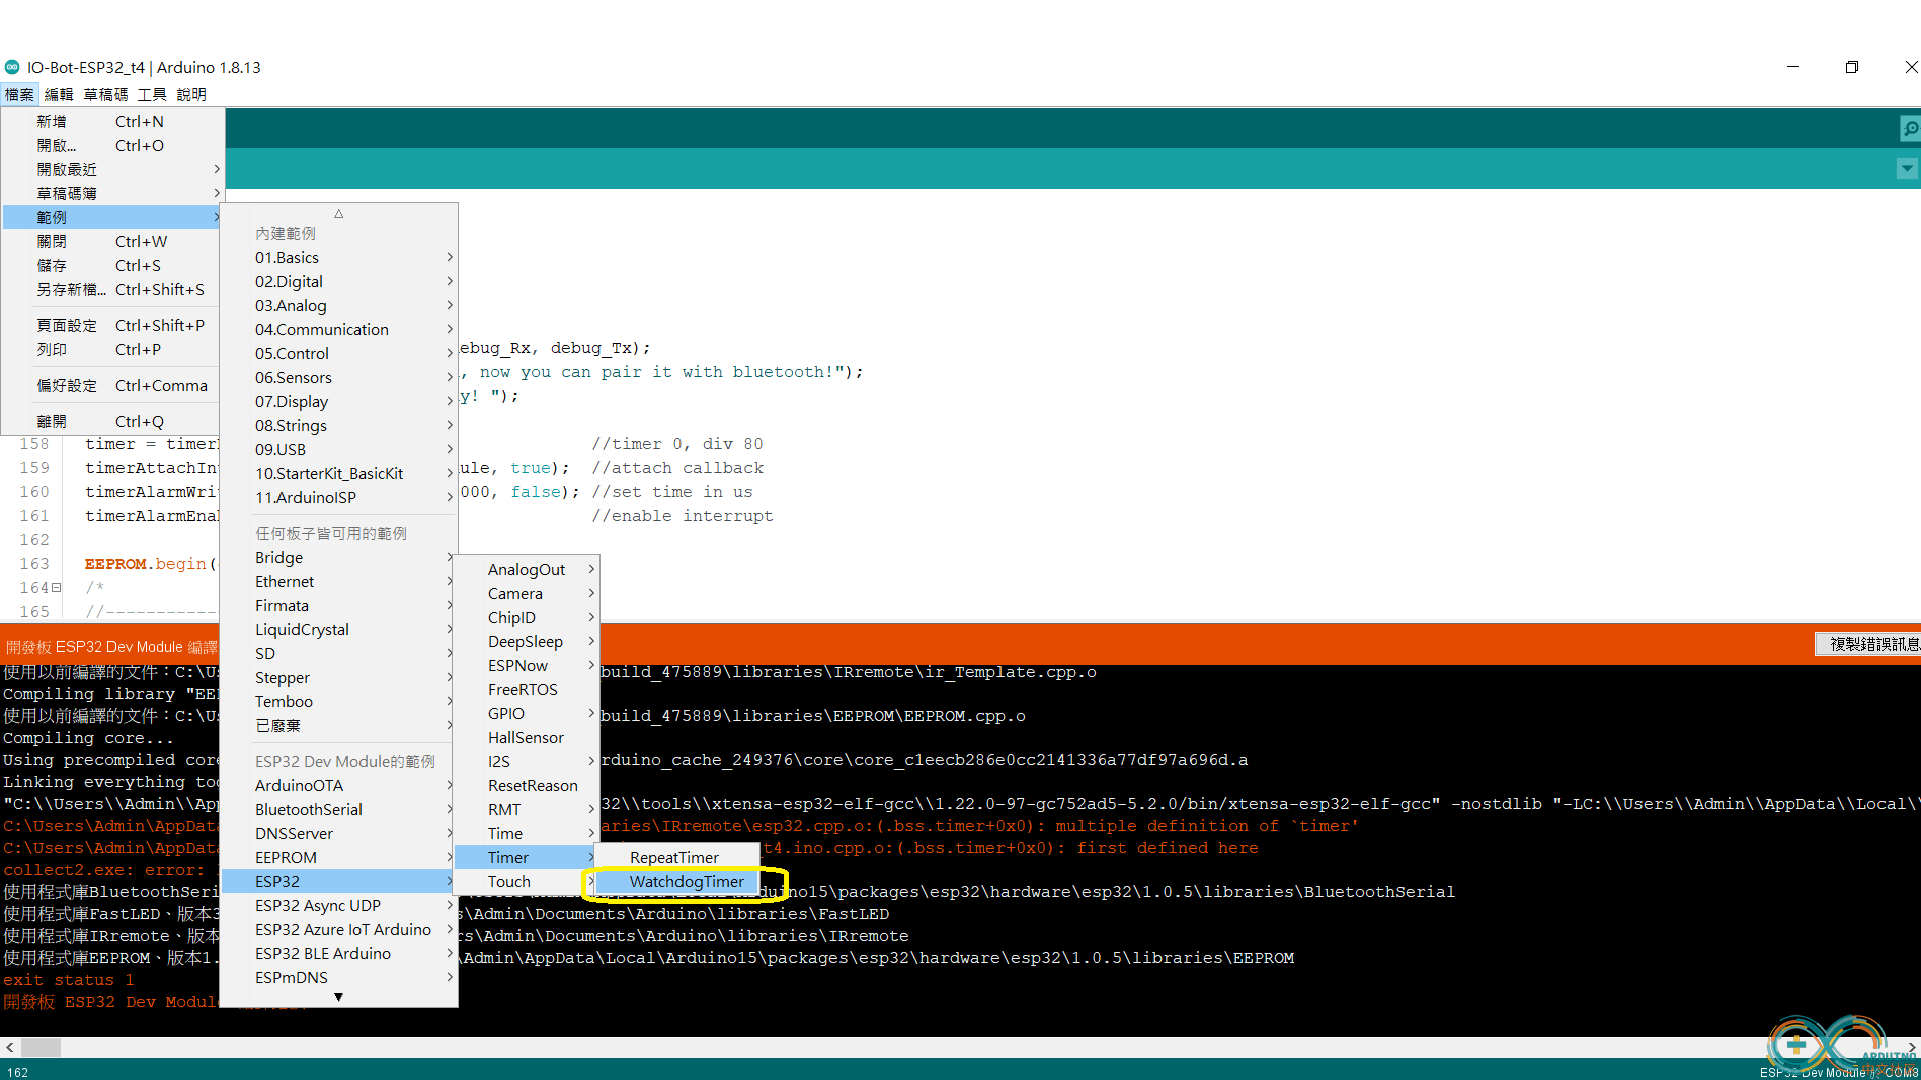Expand ESP32 Async UDP examples
The width and height of the screenshot is (1921, 1080).
coord(339,905)
